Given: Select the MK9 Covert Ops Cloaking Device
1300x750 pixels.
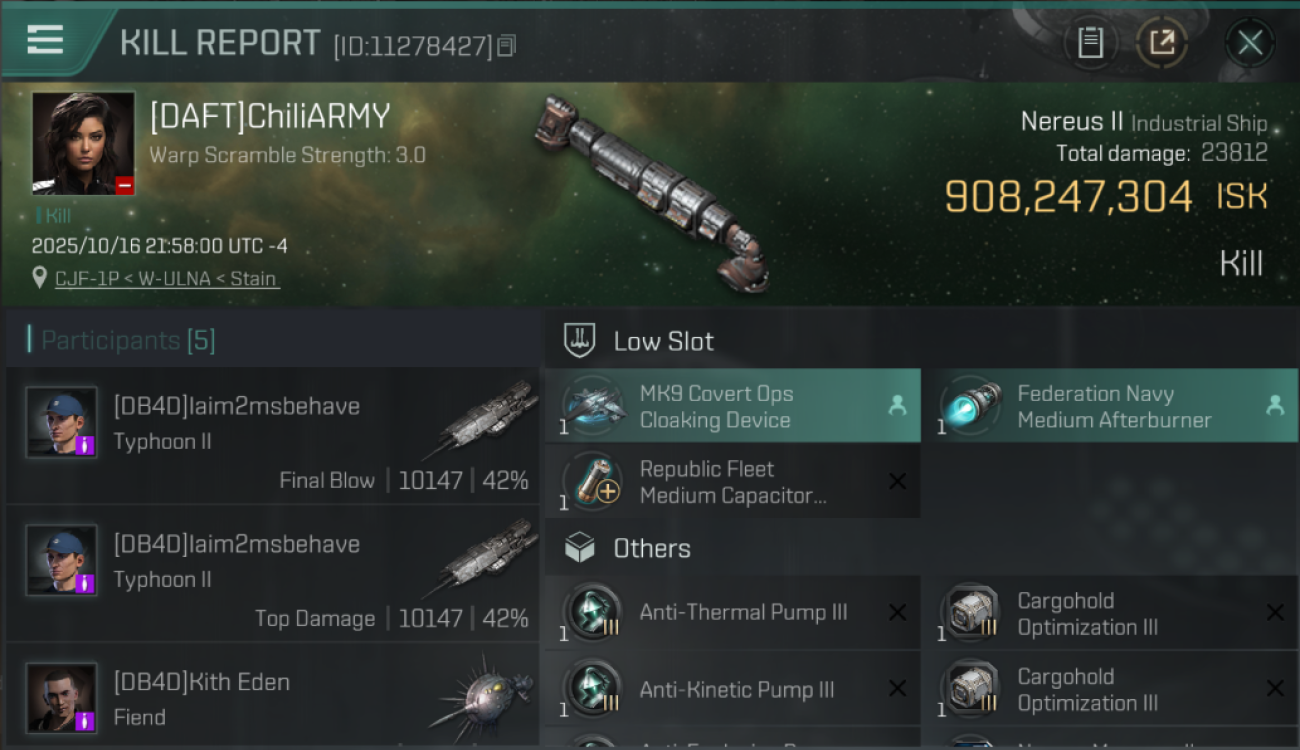Looking at the screenshot, I should tap(732, 406).
